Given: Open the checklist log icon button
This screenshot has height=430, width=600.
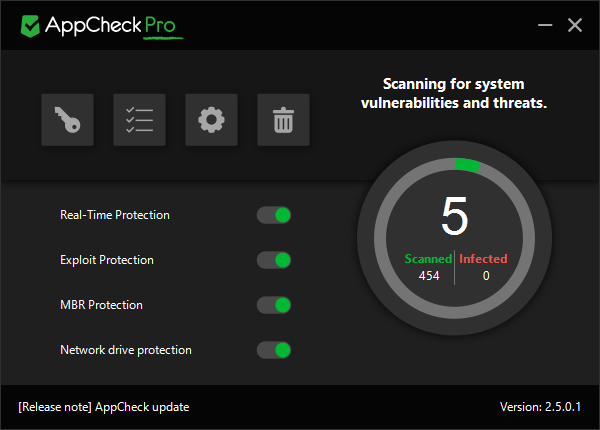Looking at the screenshot, I should click(139, 120).
